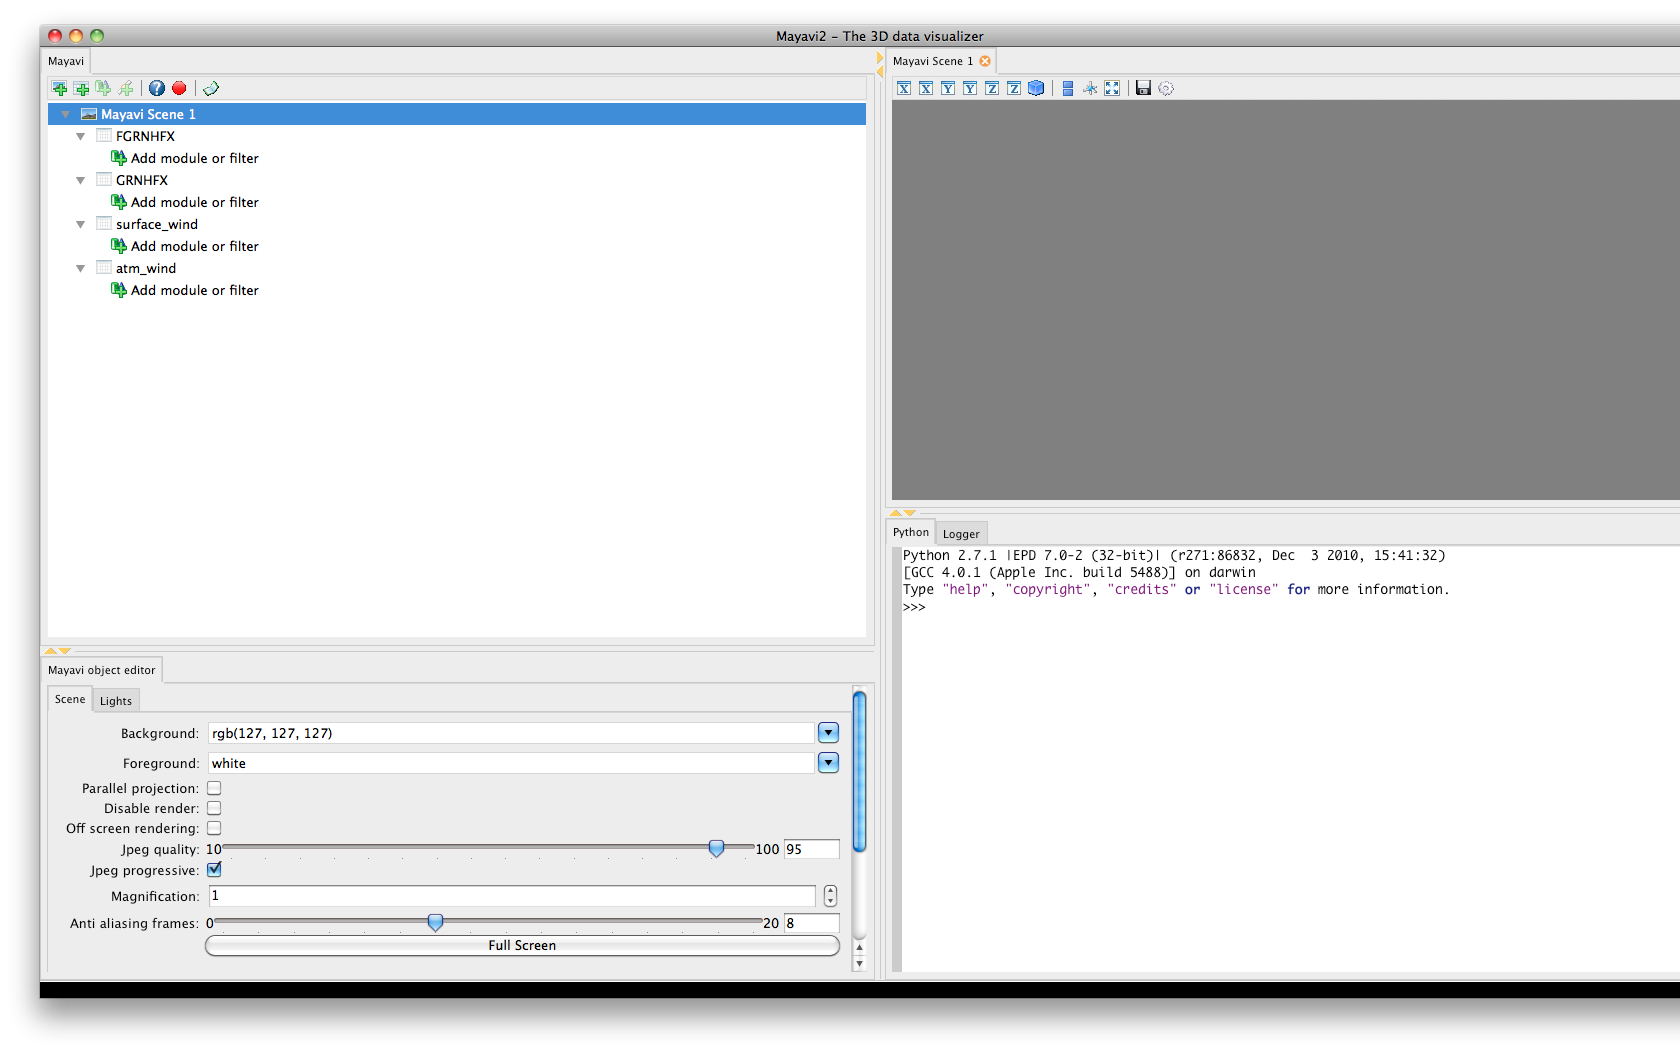Viewport: 1680px width, 1050px height.
Task: Click the object editor vertical scrollbar
Action: [859, 770]
